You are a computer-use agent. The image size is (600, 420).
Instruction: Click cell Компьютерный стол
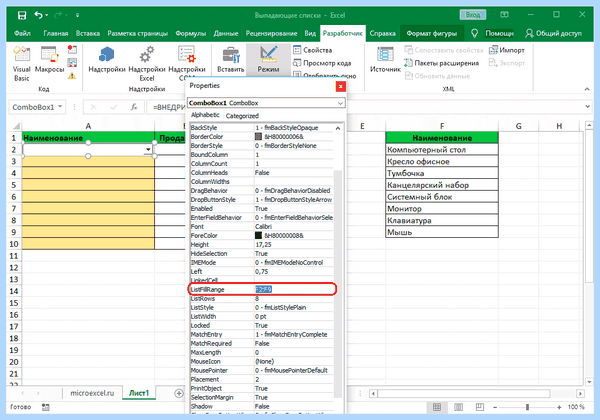(442, 150)
